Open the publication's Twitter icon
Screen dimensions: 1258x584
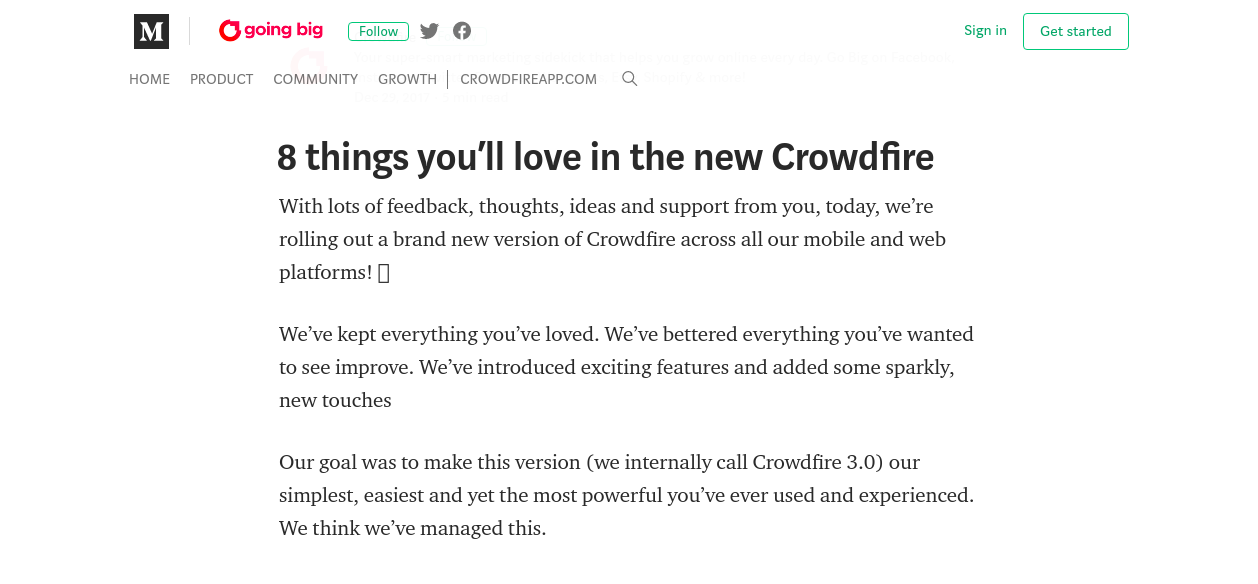[x=430, y=31]
